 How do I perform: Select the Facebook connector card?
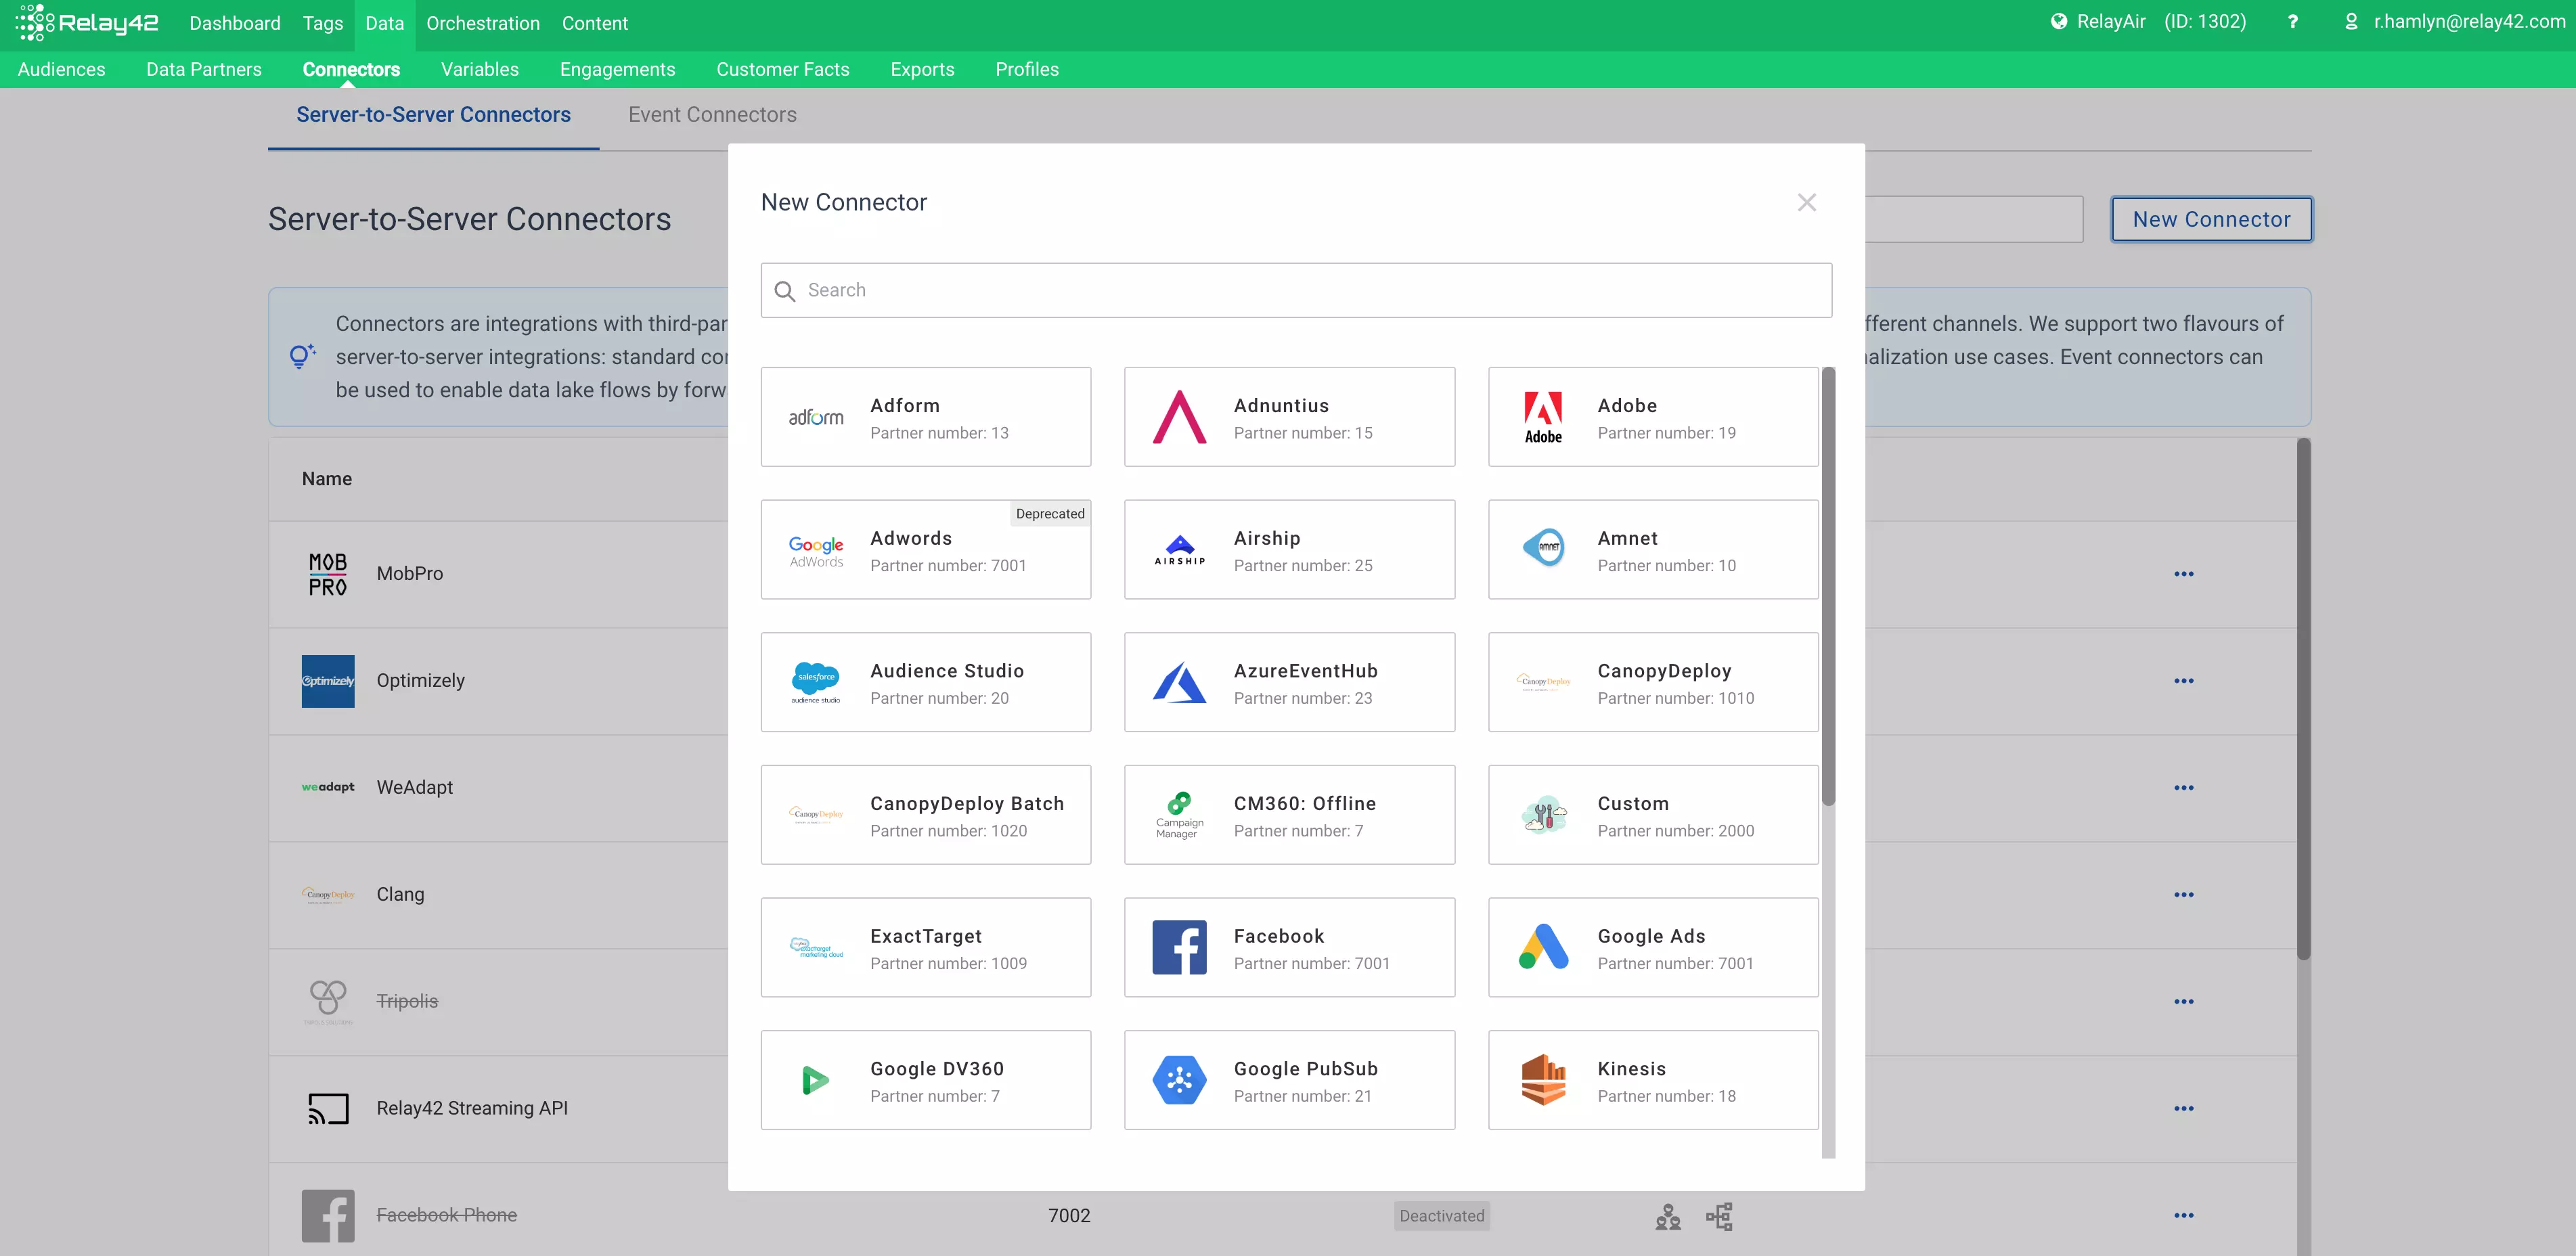[x=1289, y=947]
